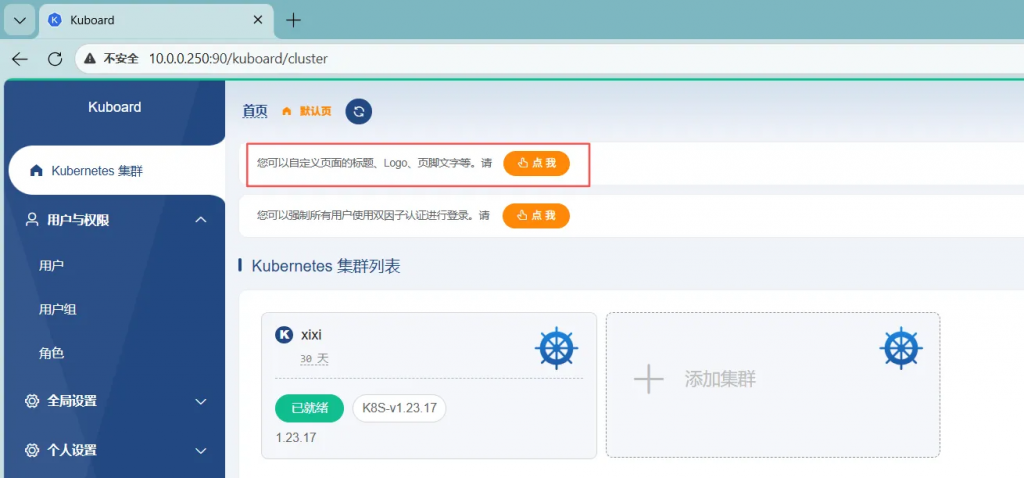This screenshot has height=478, width=1024.
Task: Collapse the 用户与权限 sidebar section
Action: click(200, 220)
